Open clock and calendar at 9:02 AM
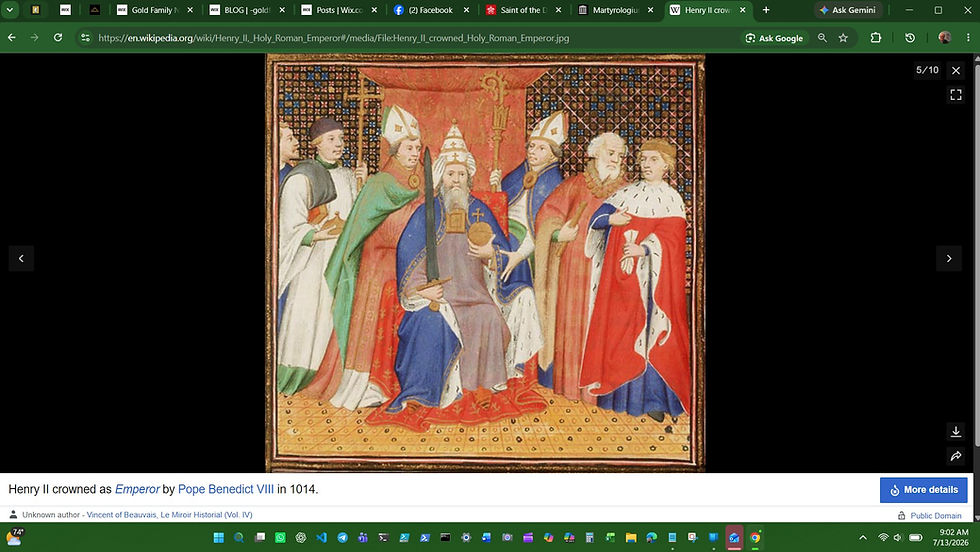This screenshot has height=552, width=980. tap(950, 538)
